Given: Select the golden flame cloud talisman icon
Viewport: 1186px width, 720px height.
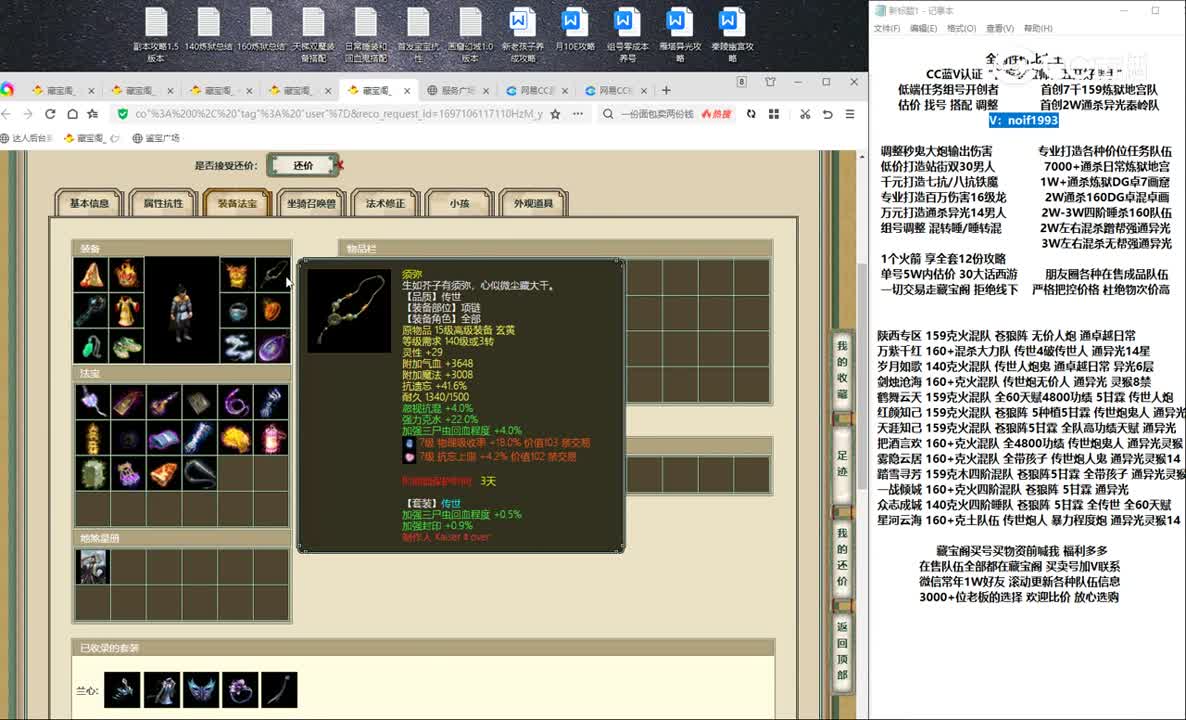Looking at the screenshot, I should 237,437.
